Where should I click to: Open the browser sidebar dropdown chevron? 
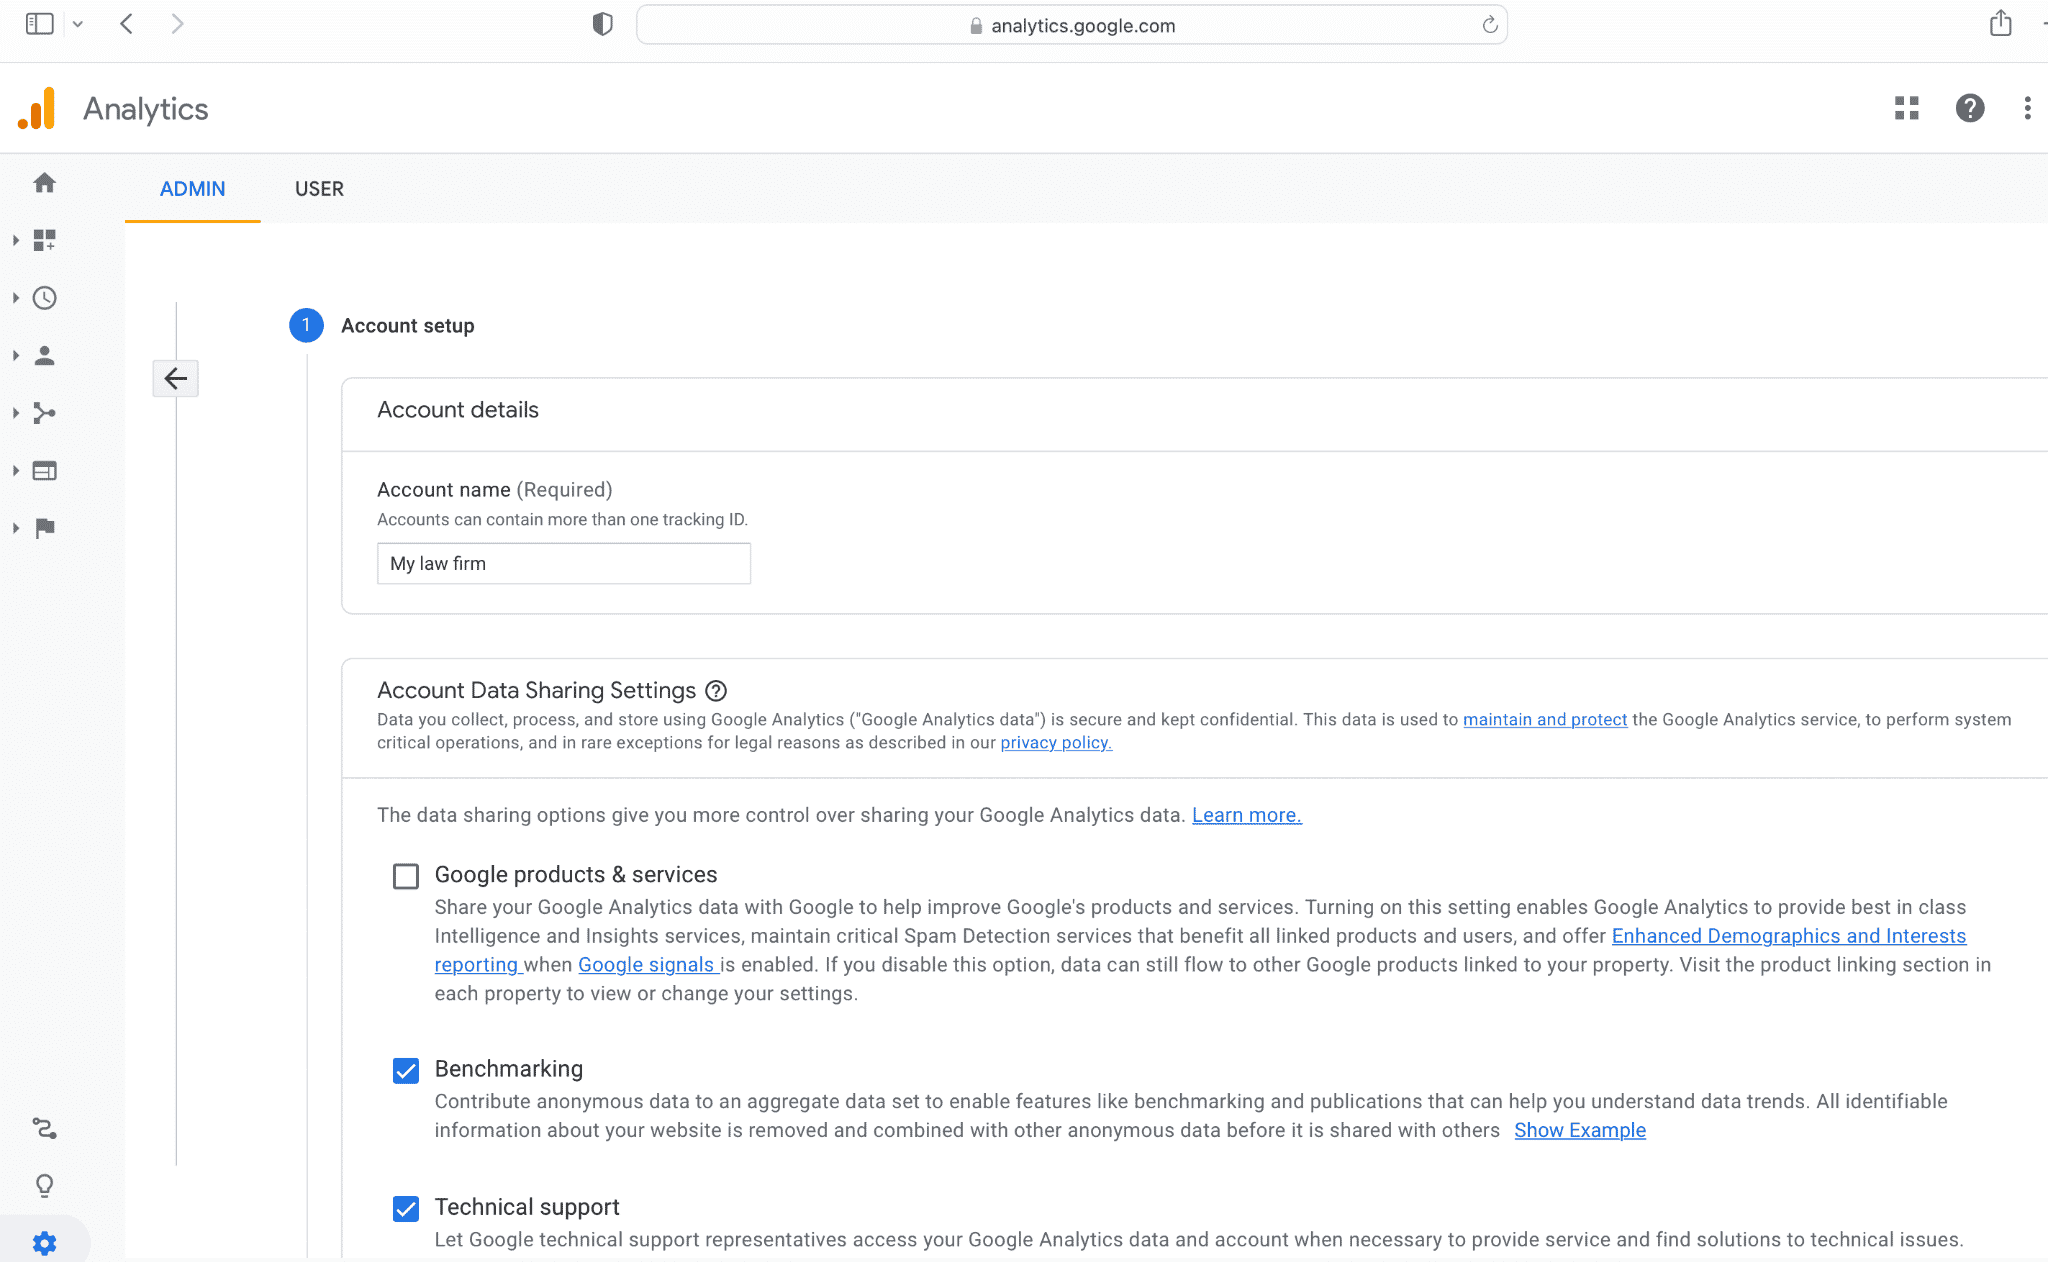(x=78, y=24)
